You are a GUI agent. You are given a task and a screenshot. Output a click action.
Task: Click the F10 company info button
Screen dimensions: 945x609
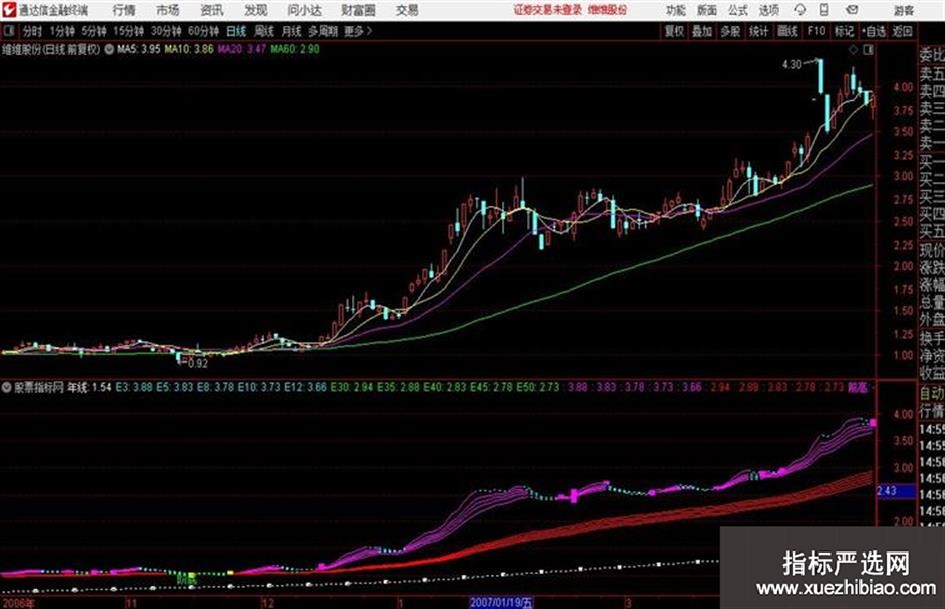click(817, 31)
